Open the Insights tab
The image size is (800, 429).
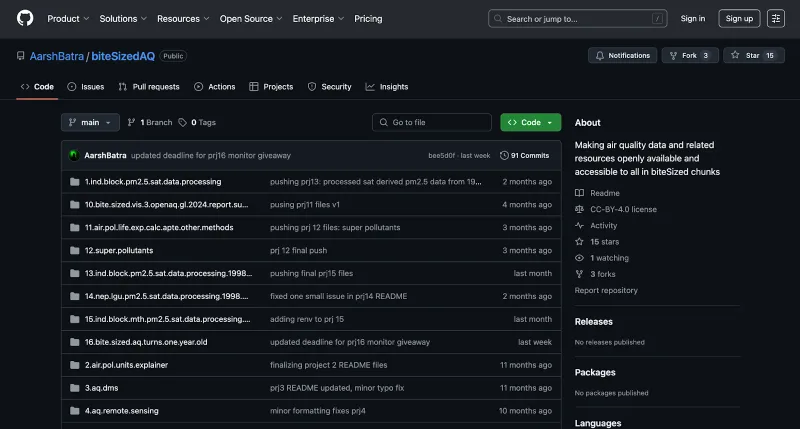pos(387,87)
